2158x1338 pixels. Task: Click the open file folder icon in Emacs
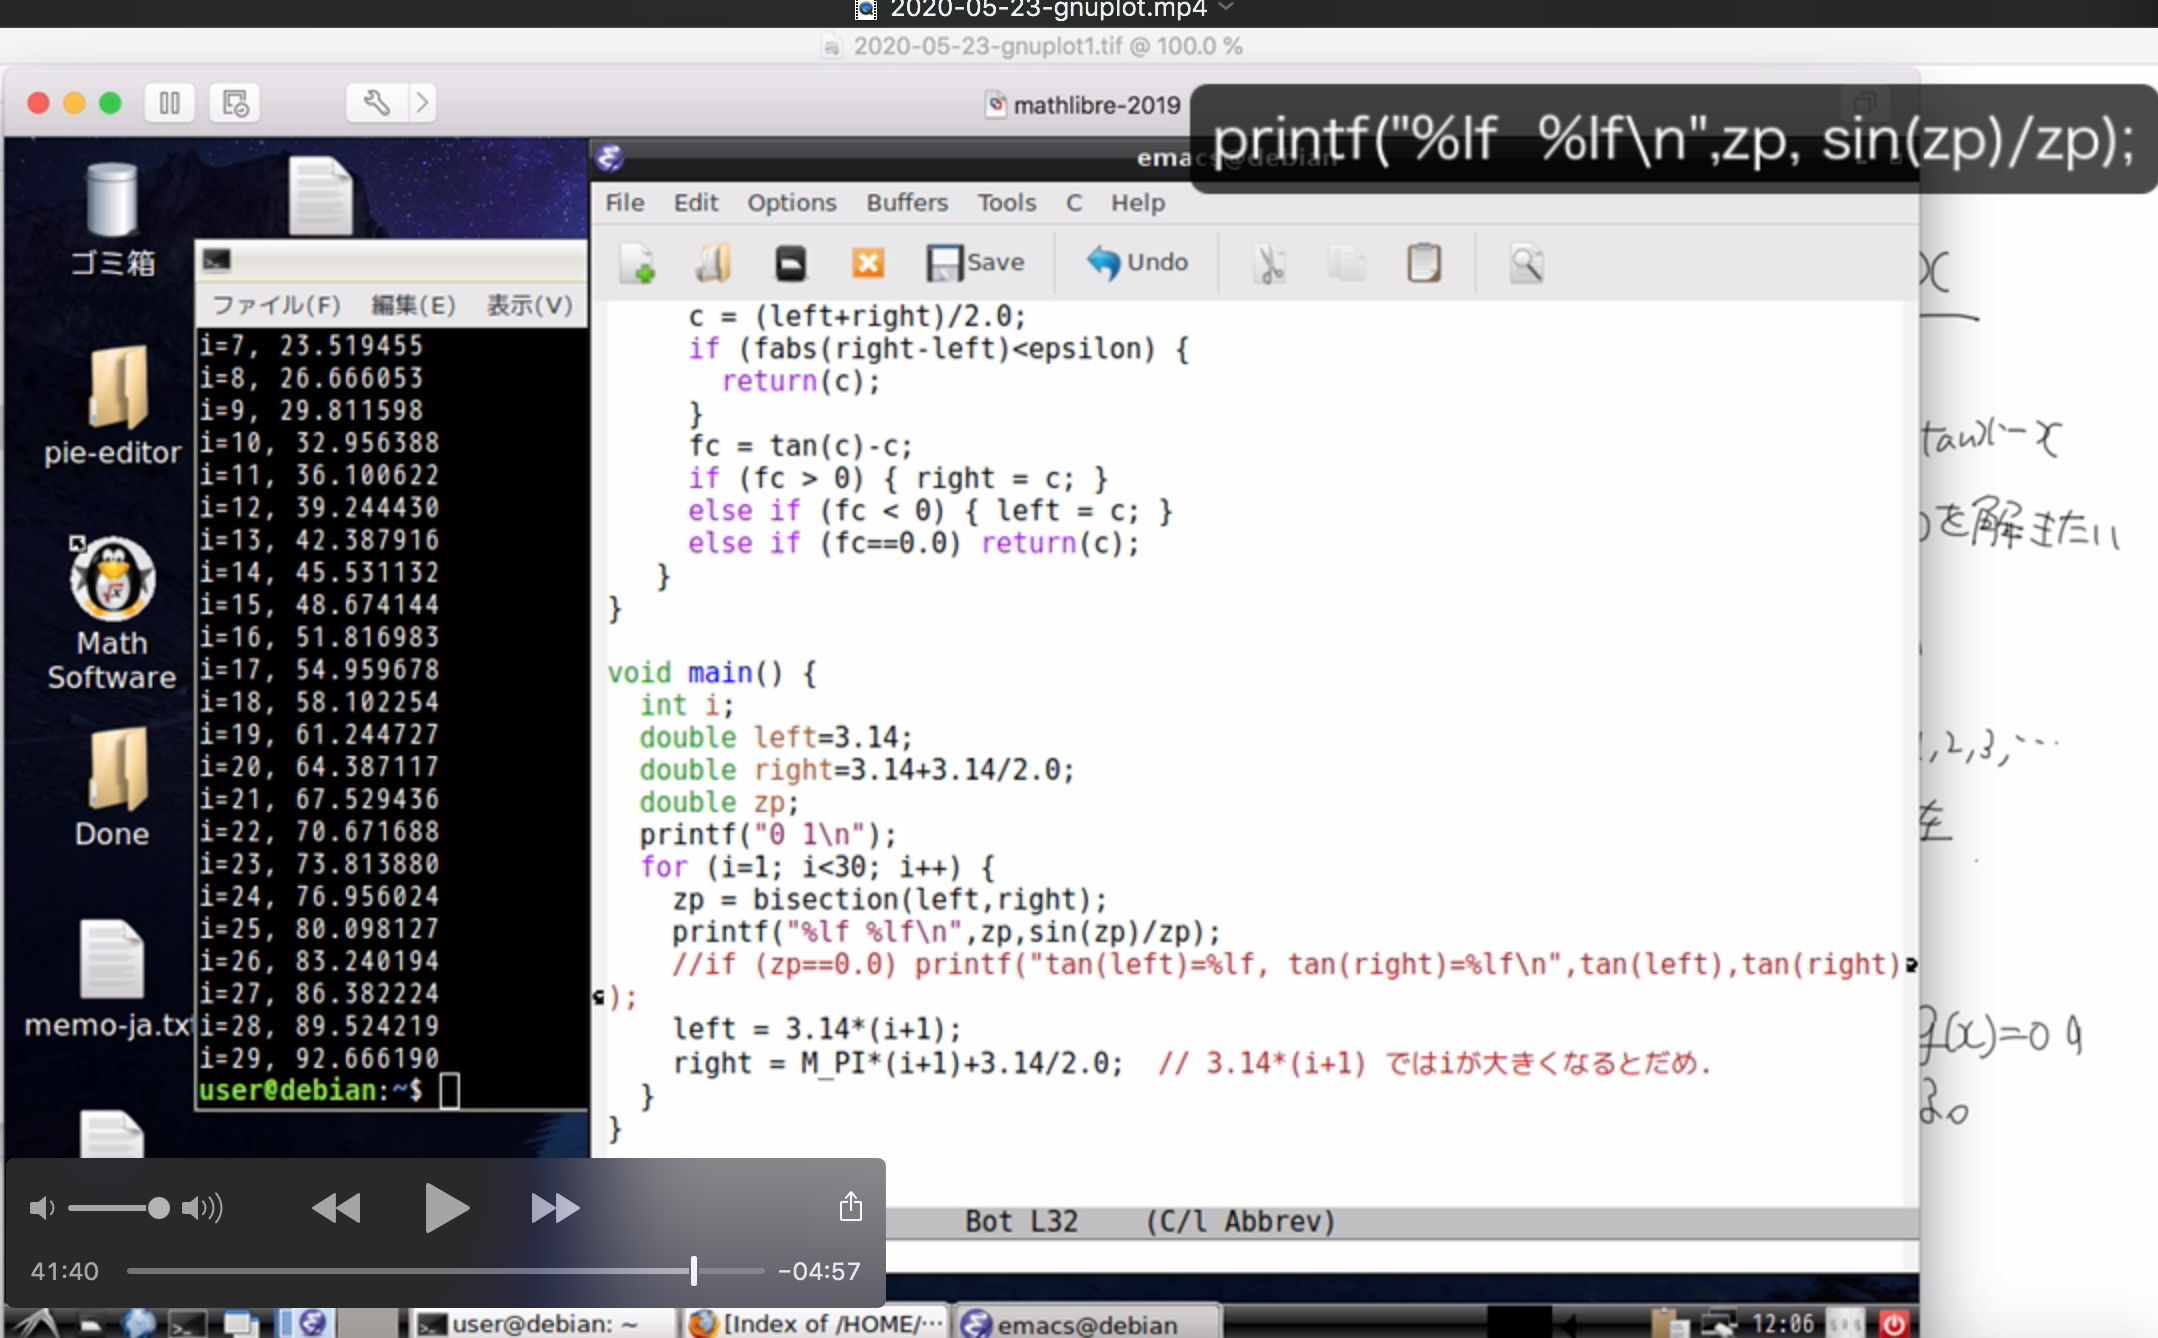(x=713, y=263)
